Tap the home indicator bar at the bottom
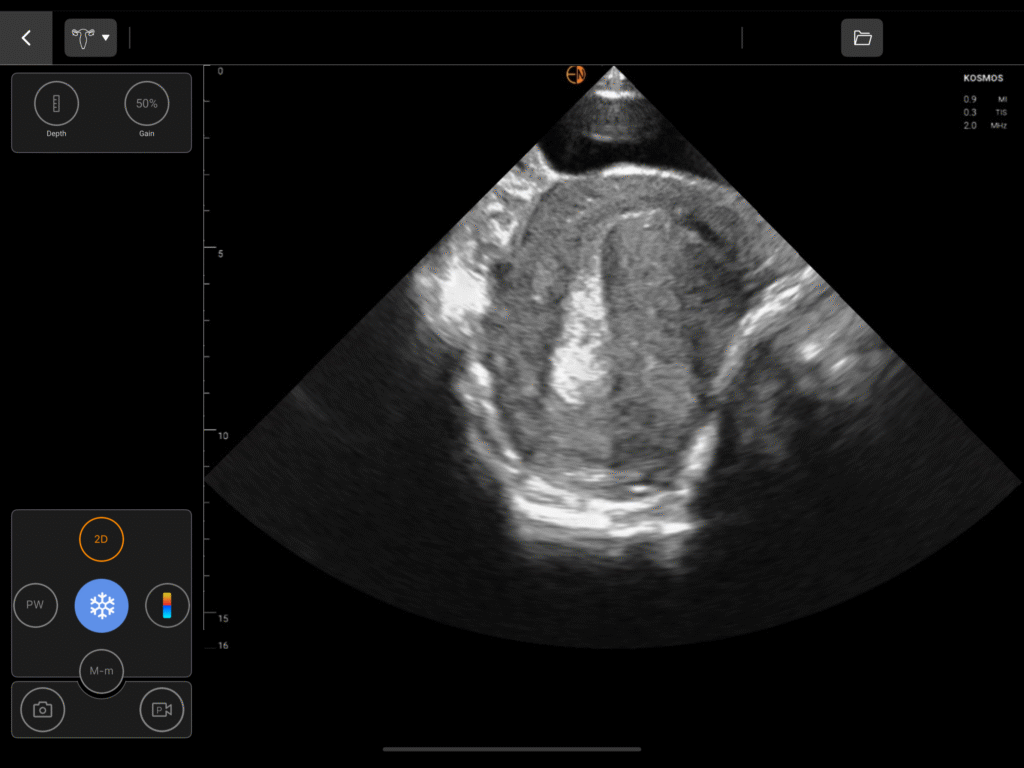 pyautogui.click(x=512, y=749)
